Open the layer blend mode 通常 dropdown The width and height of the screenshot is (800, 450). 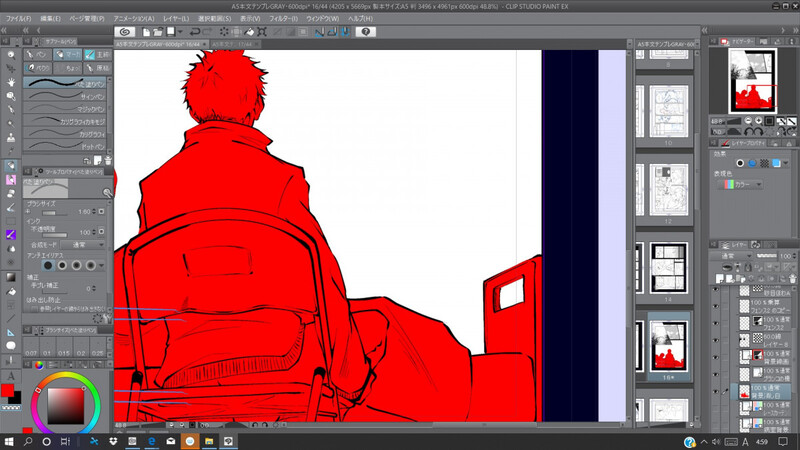(x=732, y=256)
